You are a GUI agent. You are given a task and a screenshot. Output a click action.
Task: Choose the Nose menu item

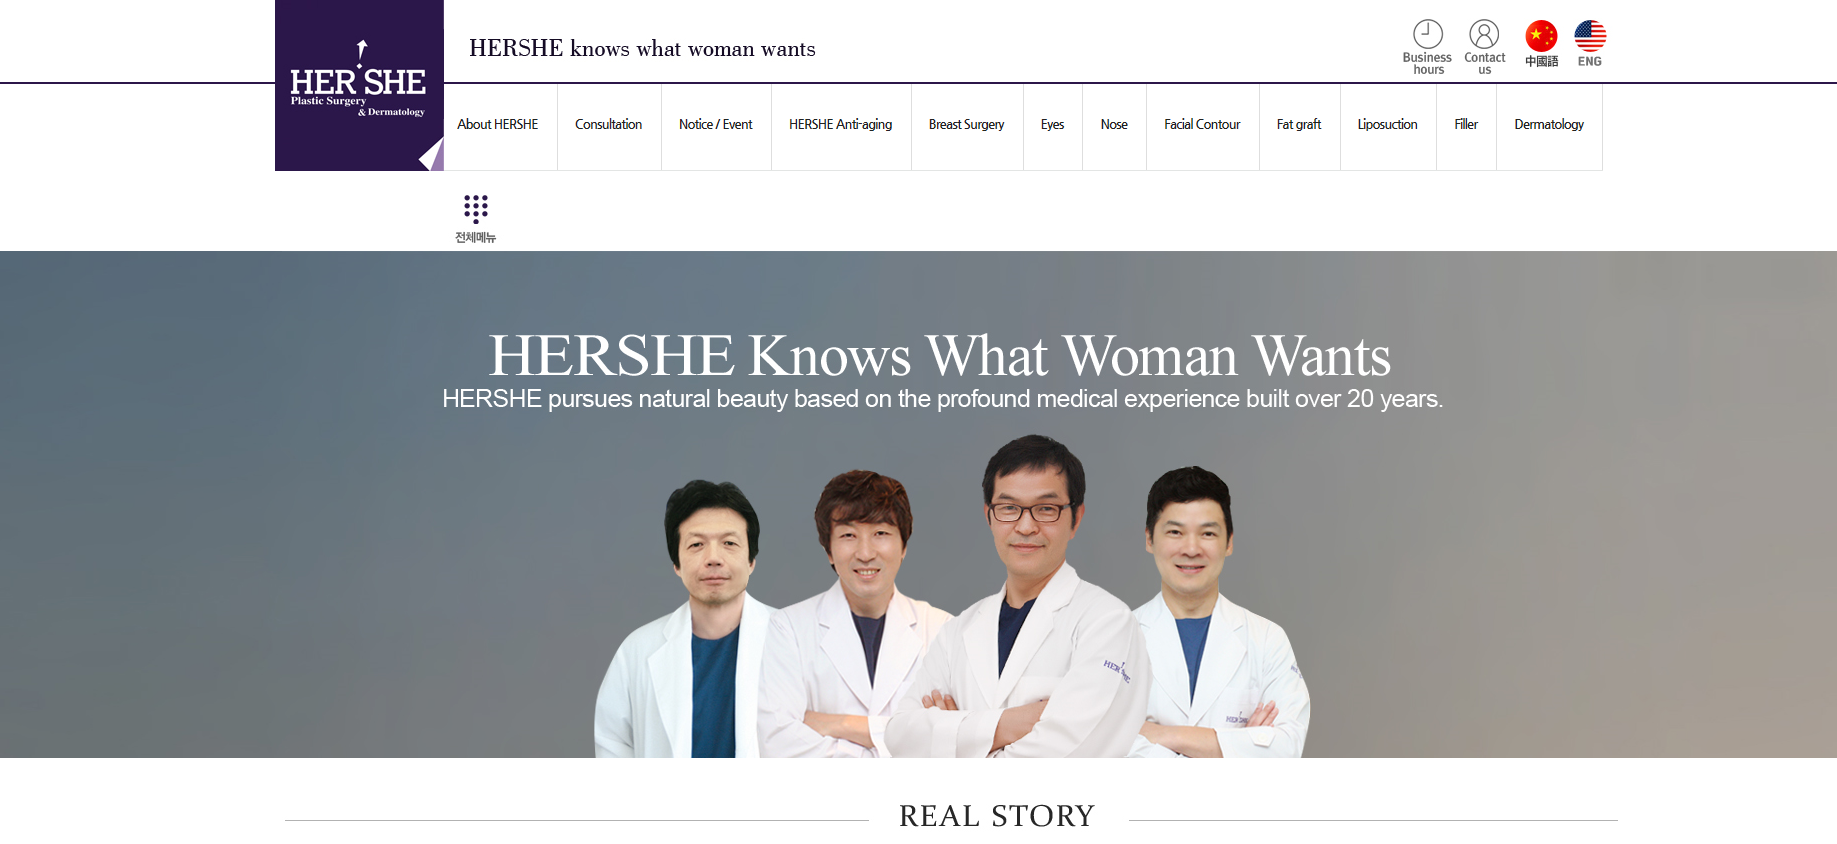point(1114,125)
